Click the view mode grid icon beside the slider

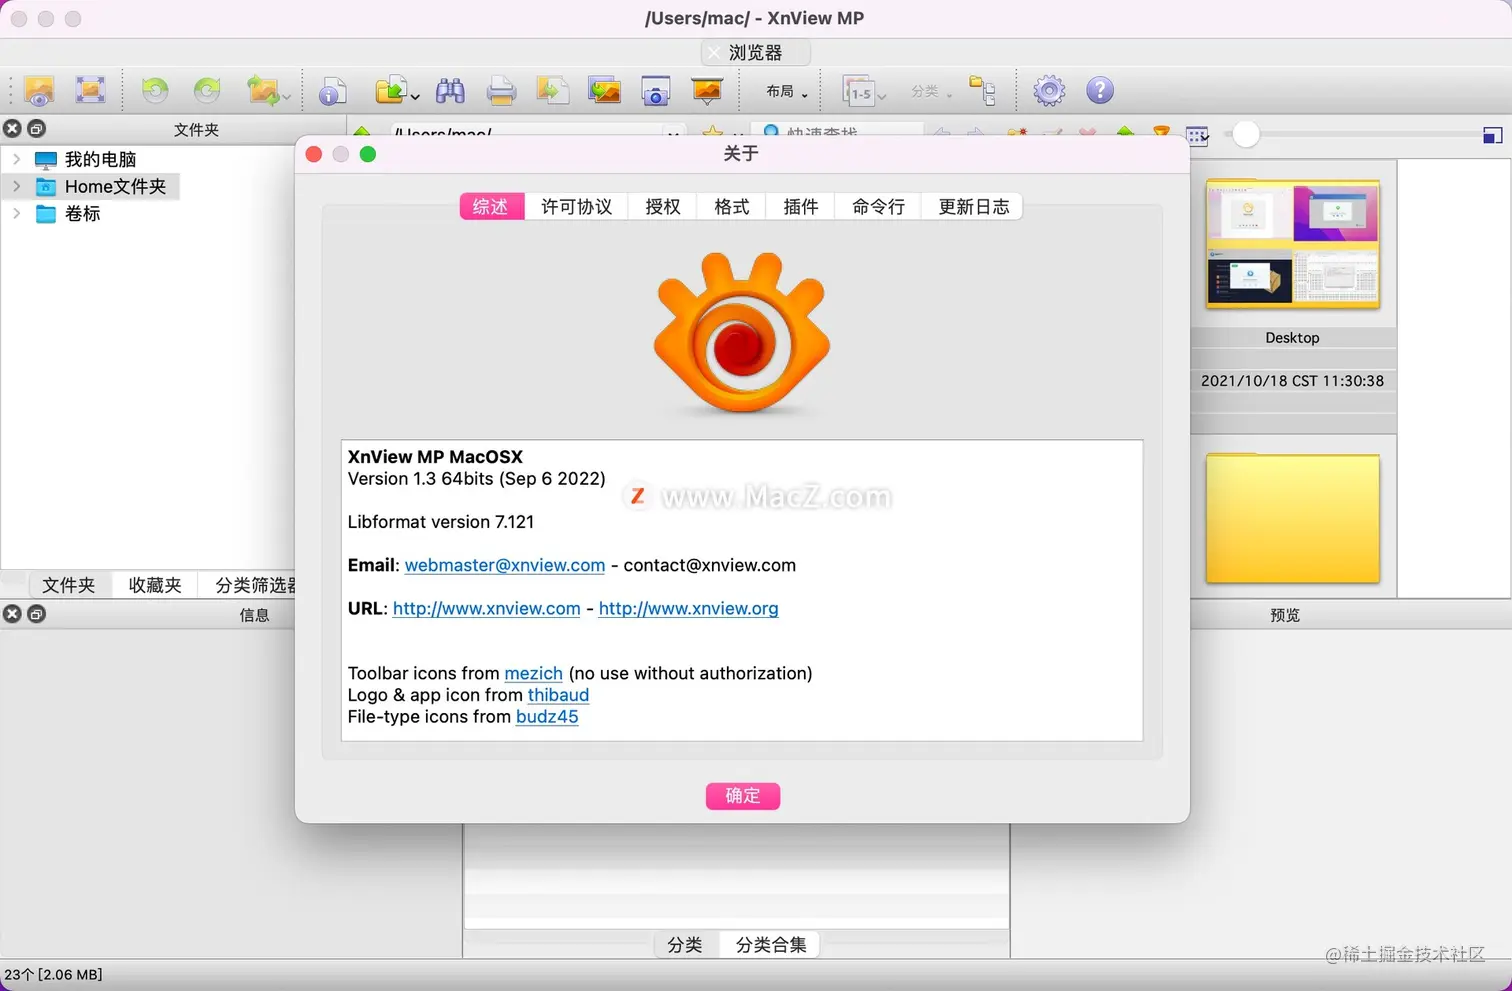pos(1197,135)
